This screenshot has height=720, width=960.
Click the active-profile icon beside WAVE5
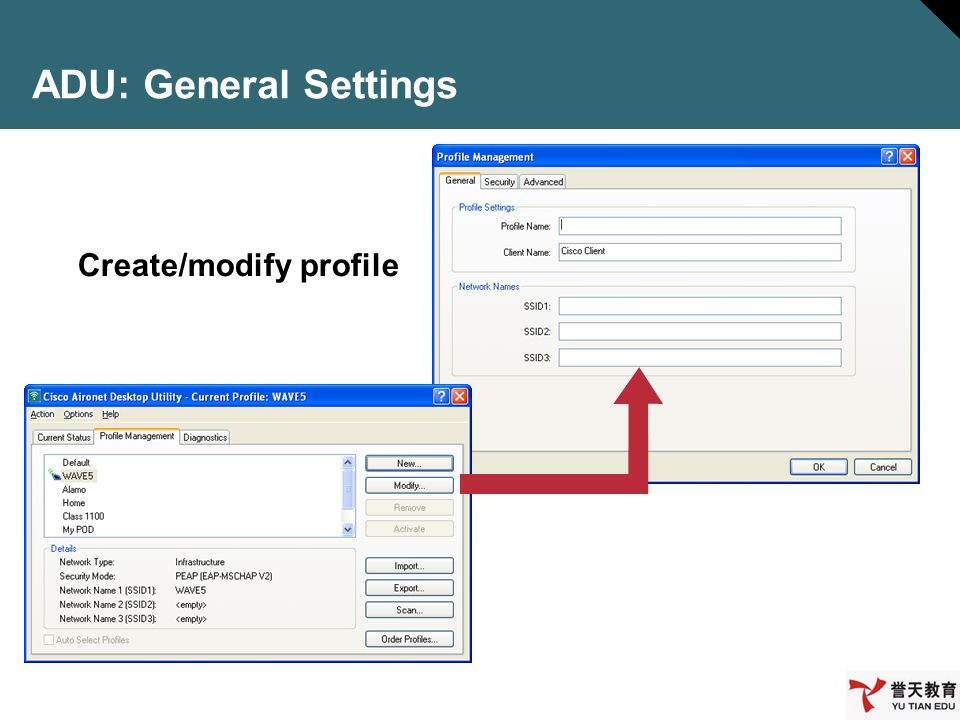pos(54,474)
